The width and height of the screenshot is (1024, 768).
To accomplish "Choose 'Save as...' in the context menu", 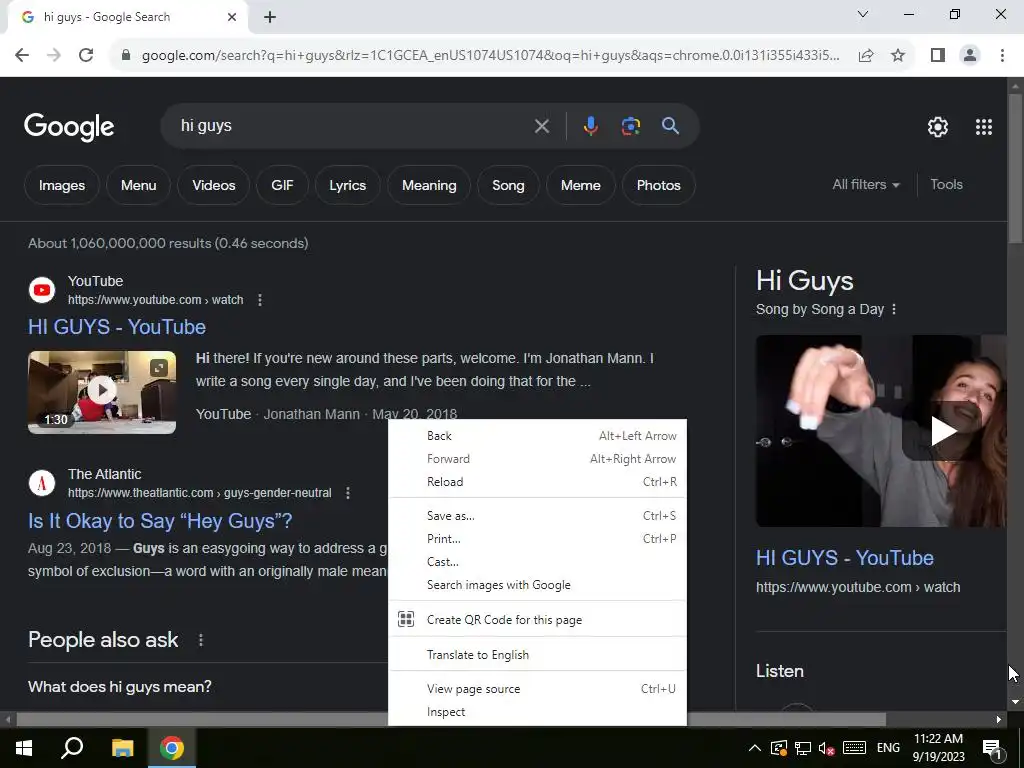I will point(537,516).
